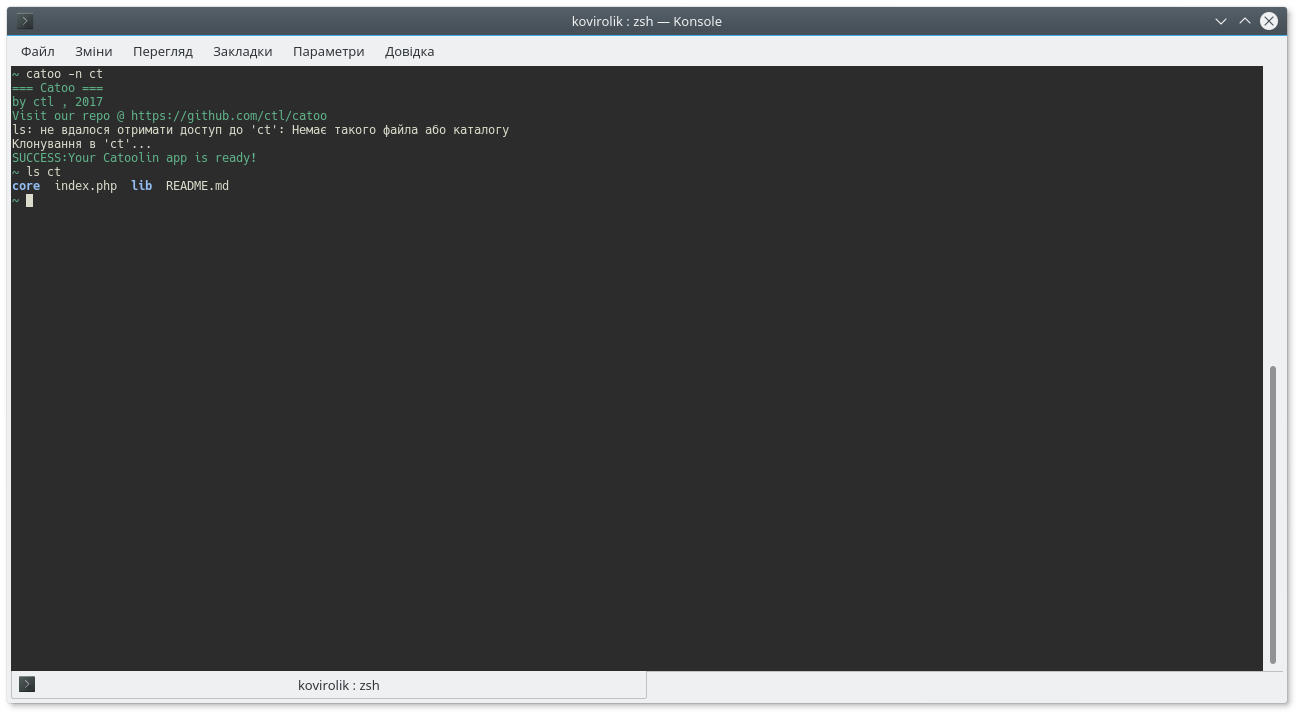This screenshot has width=1300, height=716.
Task: Select the kovirolik : zsh tab
Action: (329, 685)
